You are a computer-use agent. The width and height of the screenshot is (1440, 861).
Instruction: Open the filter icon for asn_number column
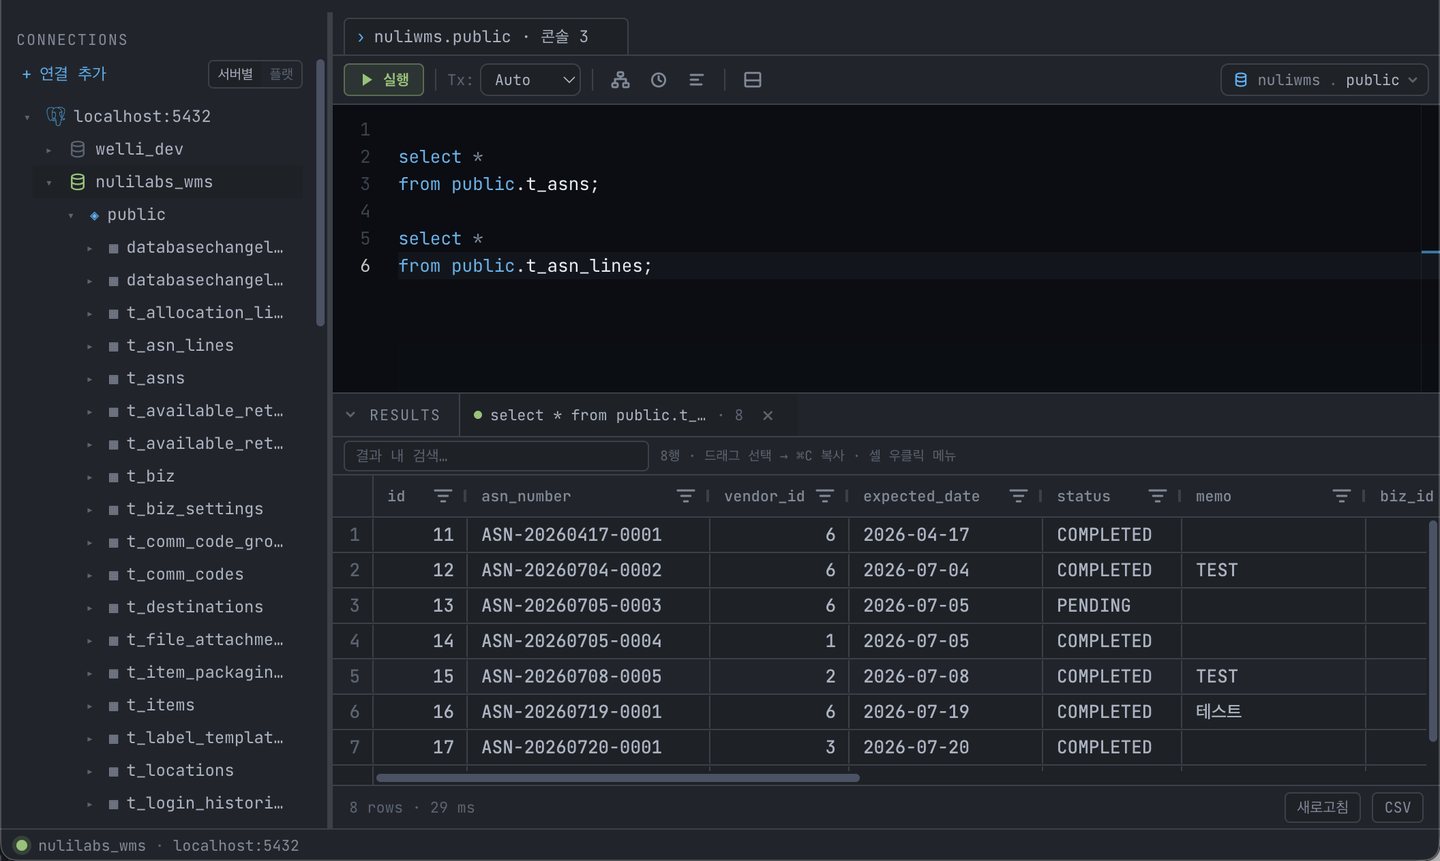tap(686, 496)
